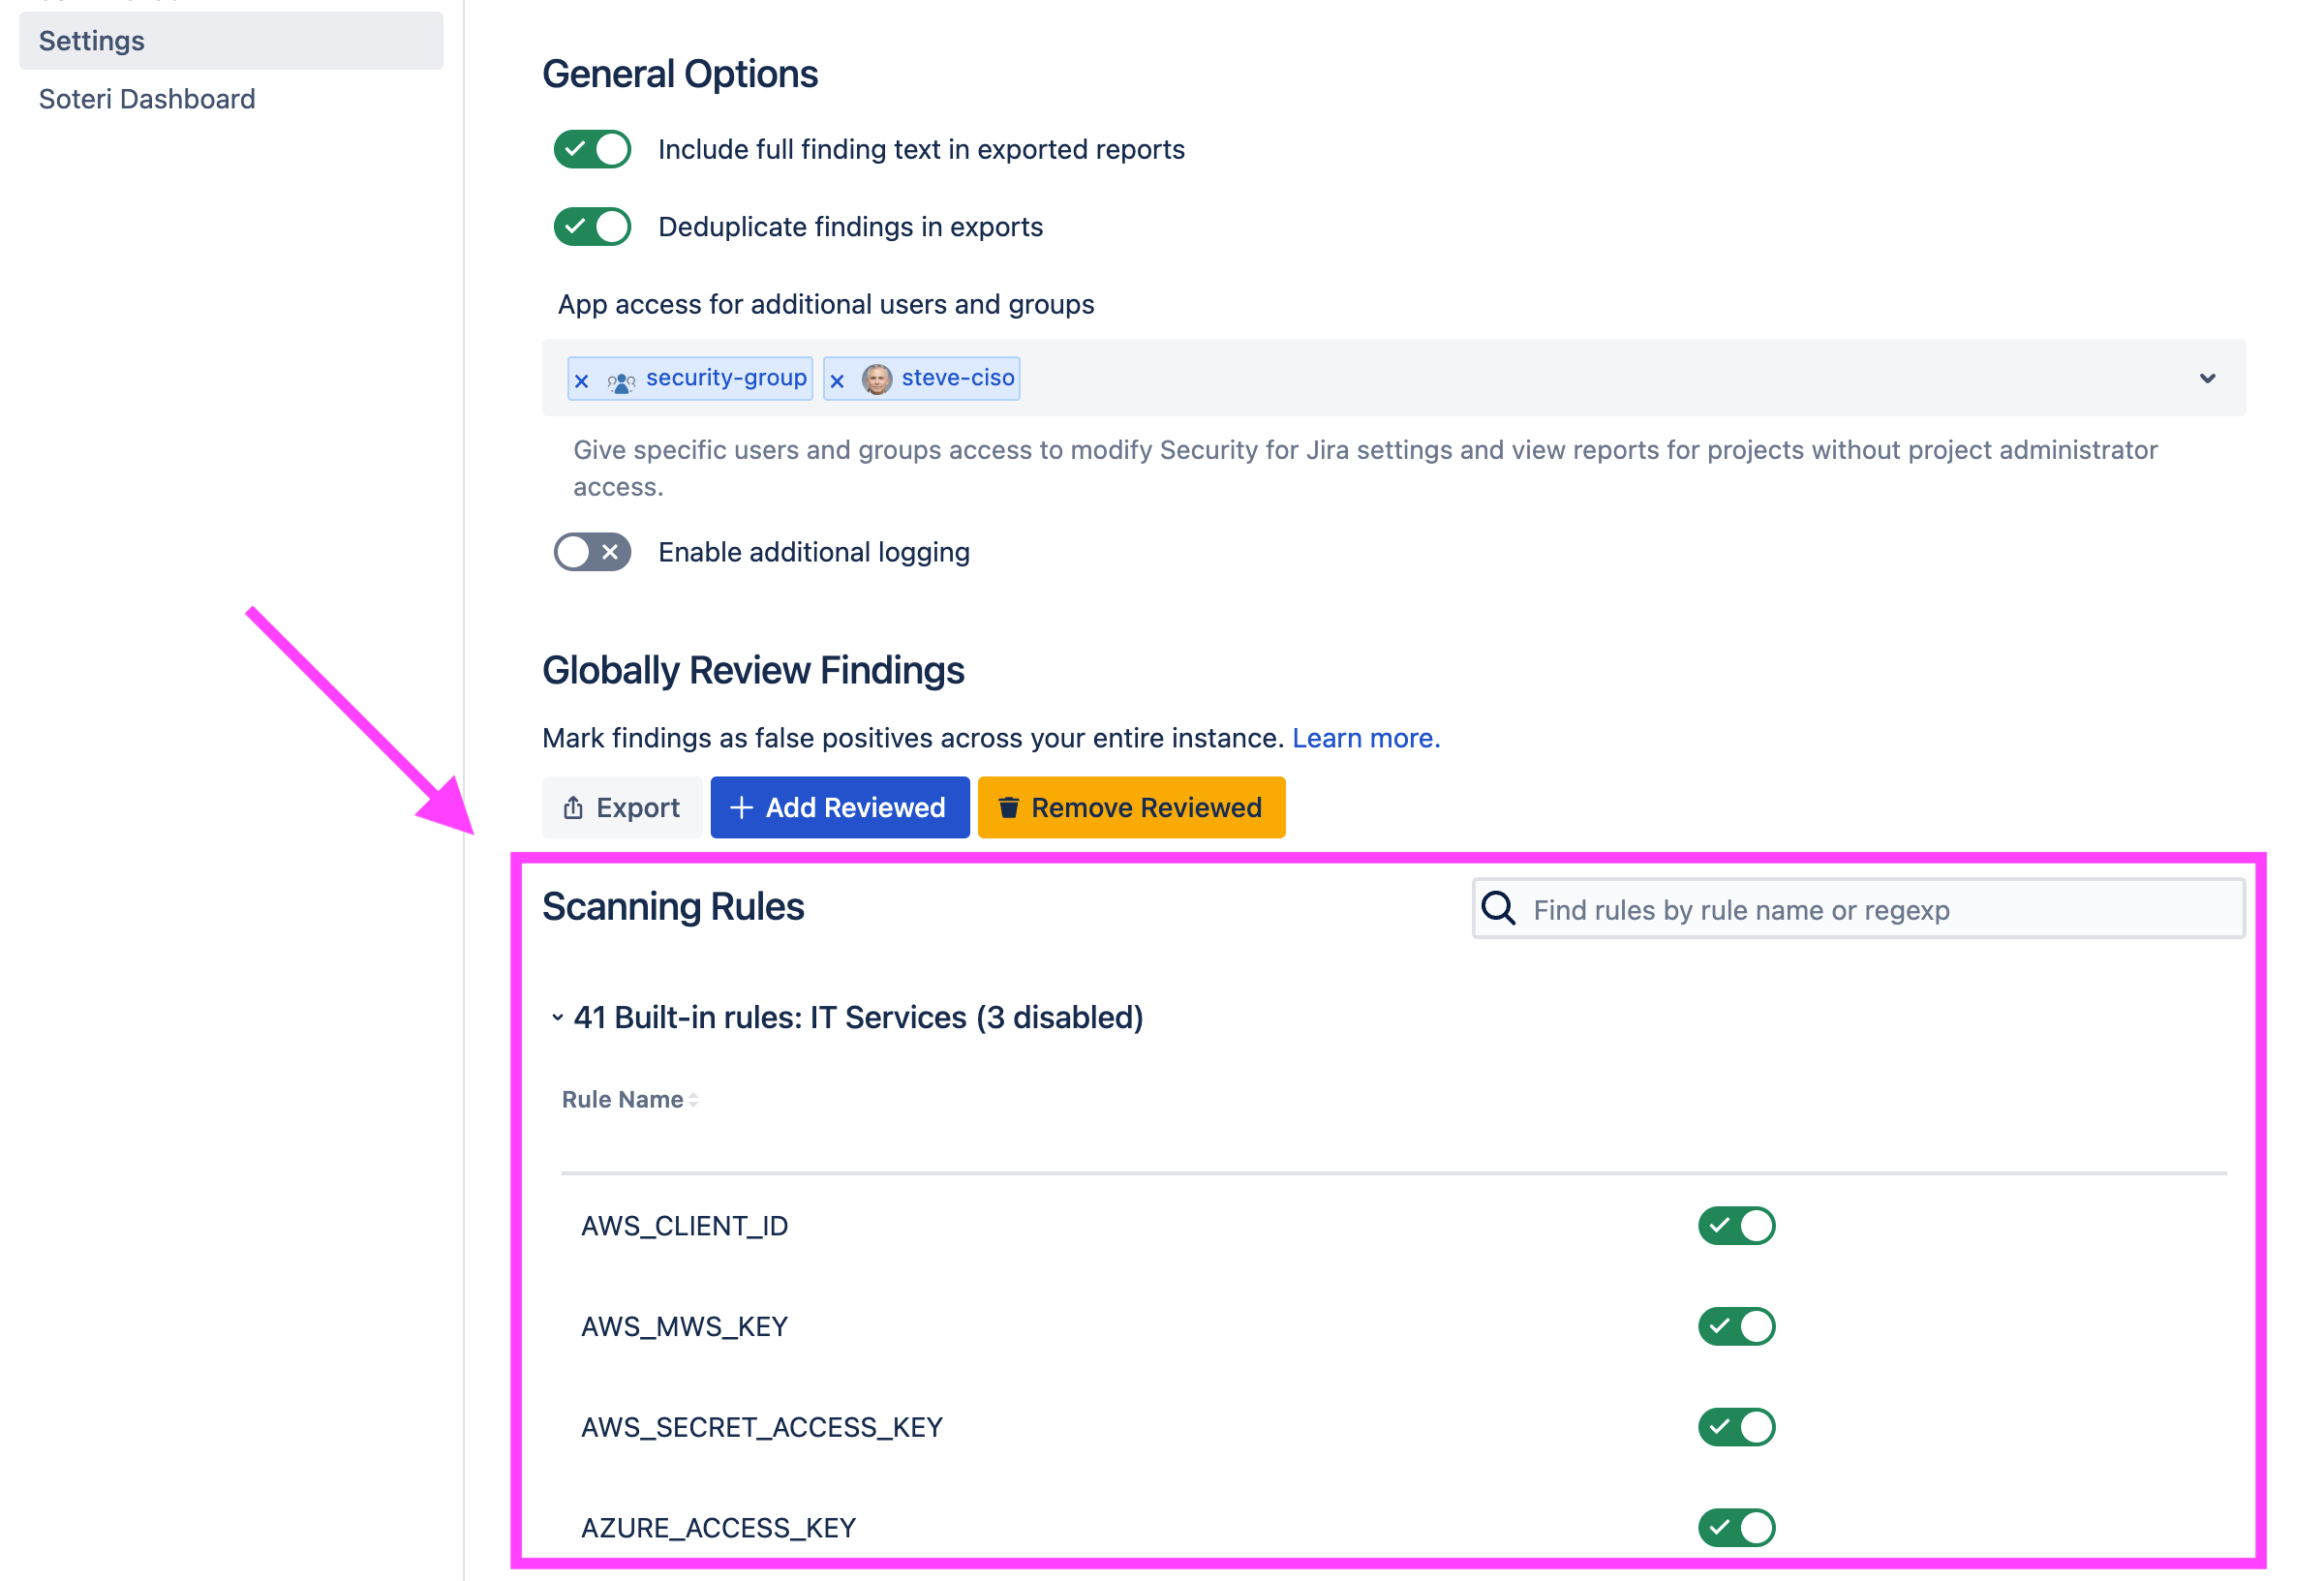
Task: Disable Deduplicate findings in exports
Action: [x=592, y=226]
